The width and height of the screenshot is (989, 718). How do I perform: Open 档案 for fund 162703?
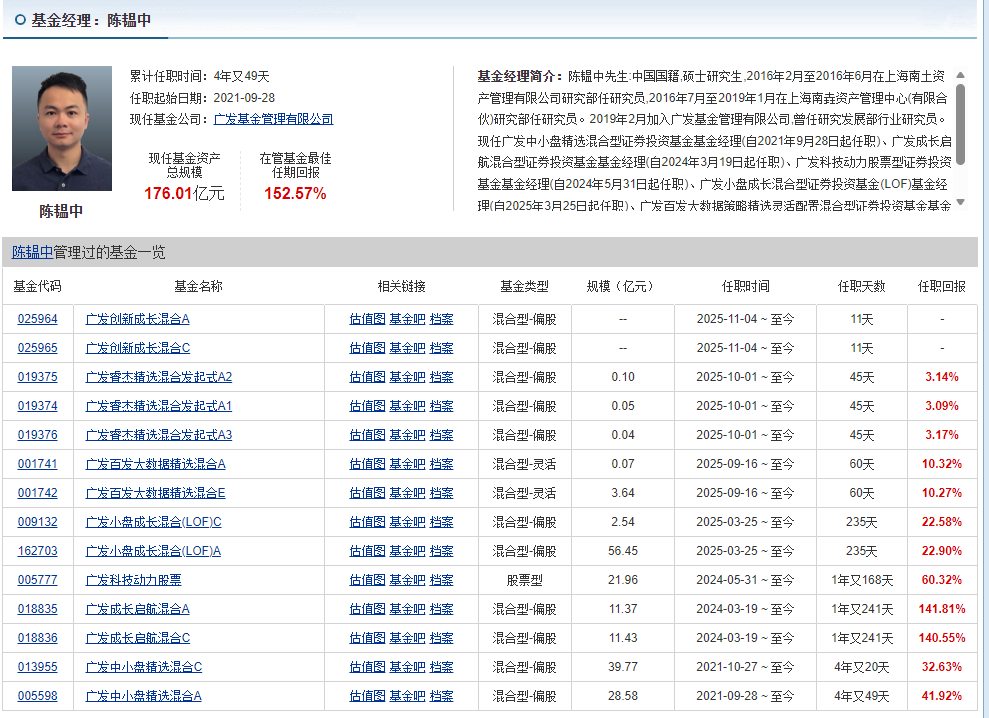coord(441,551)
